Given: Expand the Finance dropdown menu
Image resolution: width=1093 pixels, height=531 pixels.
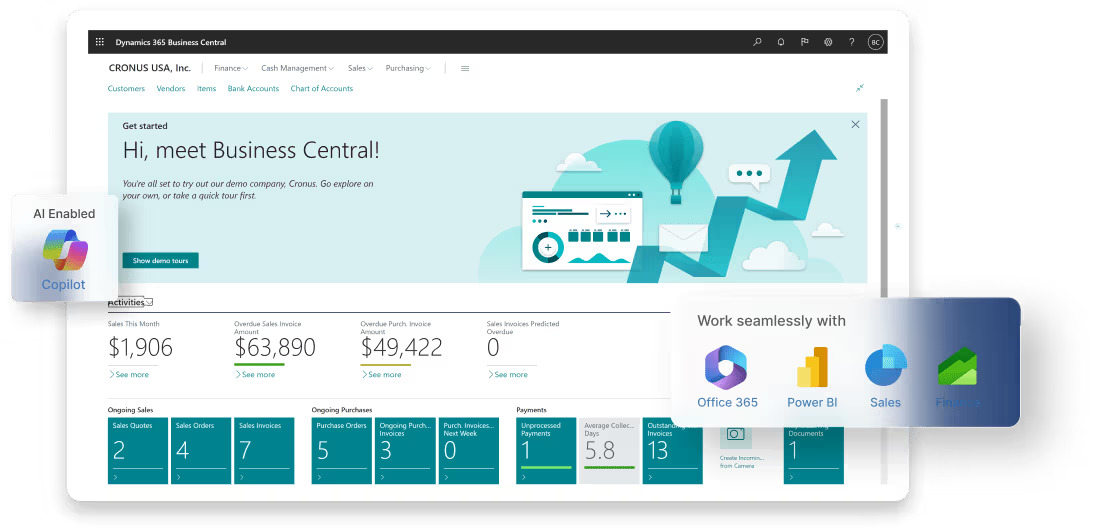Looking at the screenshot, I should (x=231, y=68).
